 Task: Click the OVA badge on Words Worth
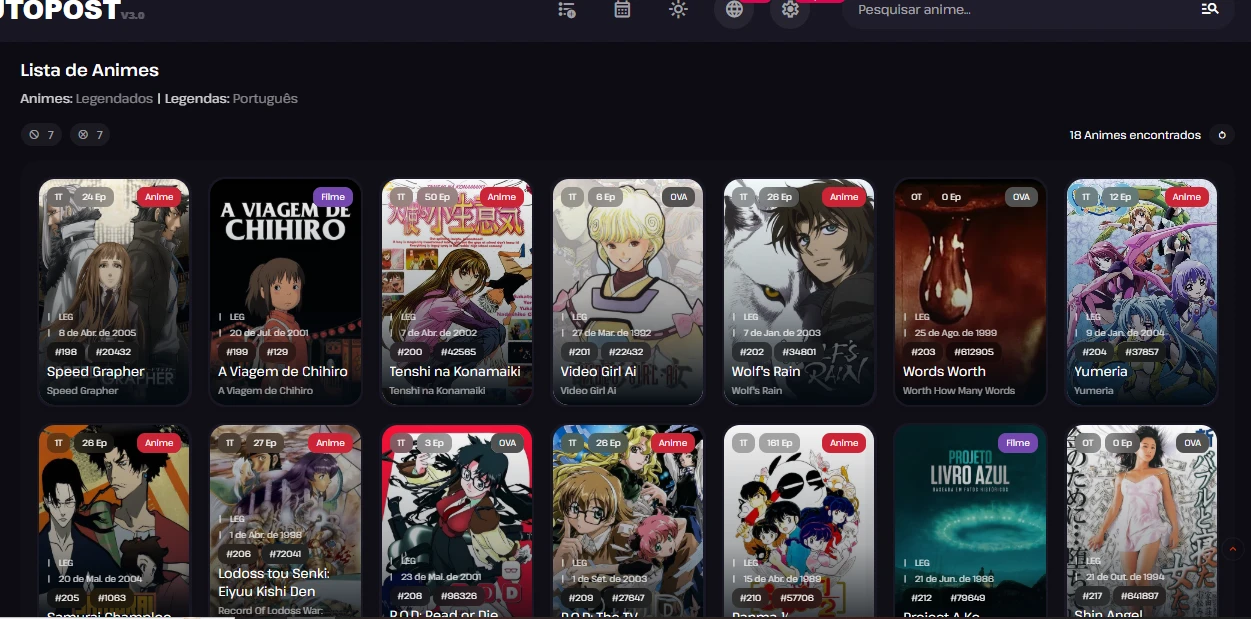pyautogui.click(x=1020, y=197)
